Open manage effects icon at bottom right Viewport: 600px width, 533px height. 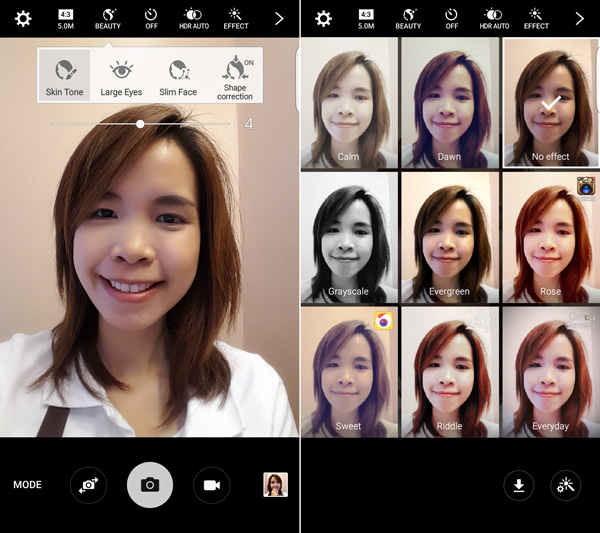[x=565, y=486]
